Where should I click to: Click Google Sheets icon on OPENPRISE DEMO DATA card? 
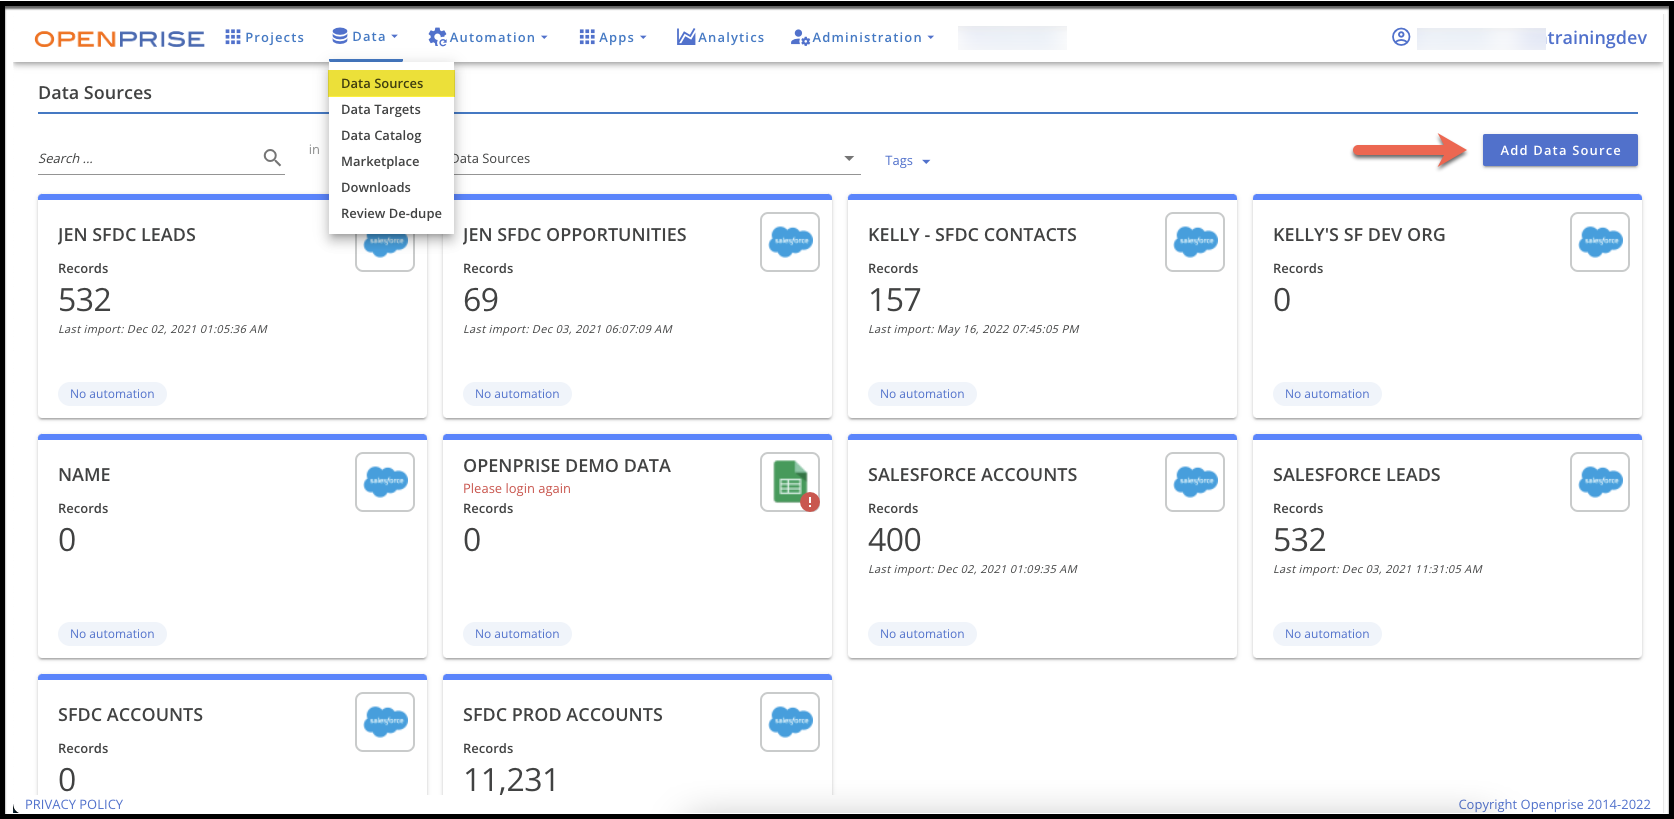point(790,481)
